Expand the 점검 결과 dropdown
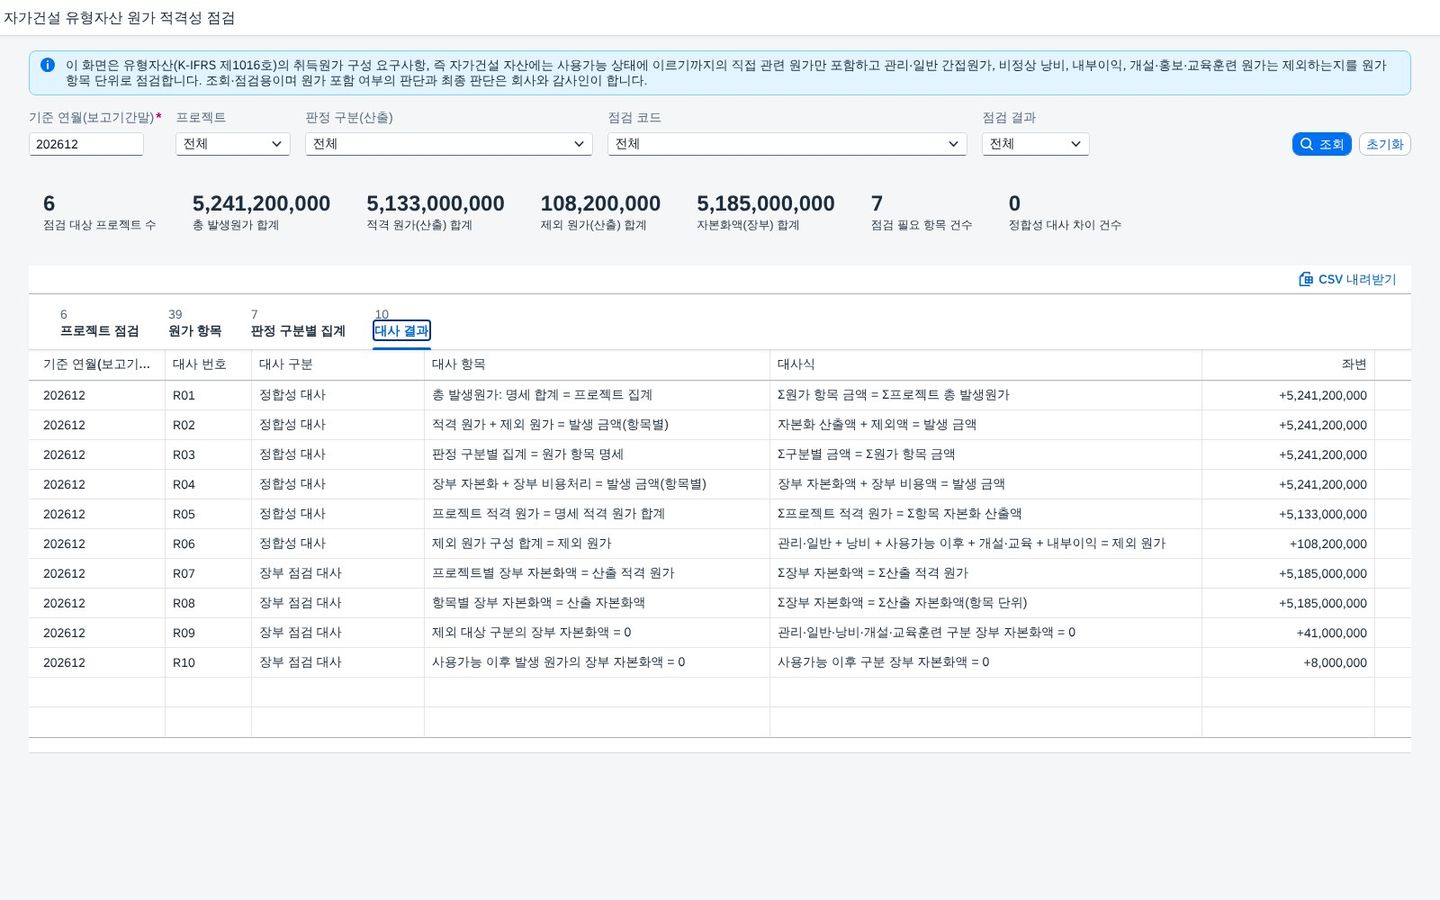This screenshot has width=1440, height=900. 1035,144
